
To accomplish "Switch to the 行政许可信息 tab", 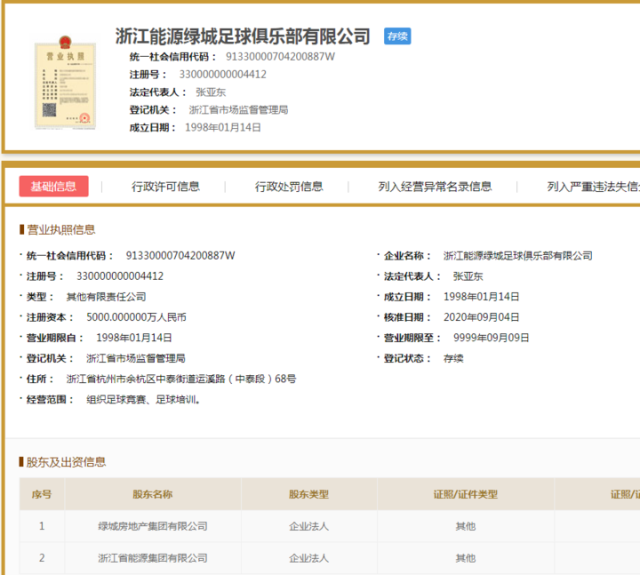I will 165,186.
